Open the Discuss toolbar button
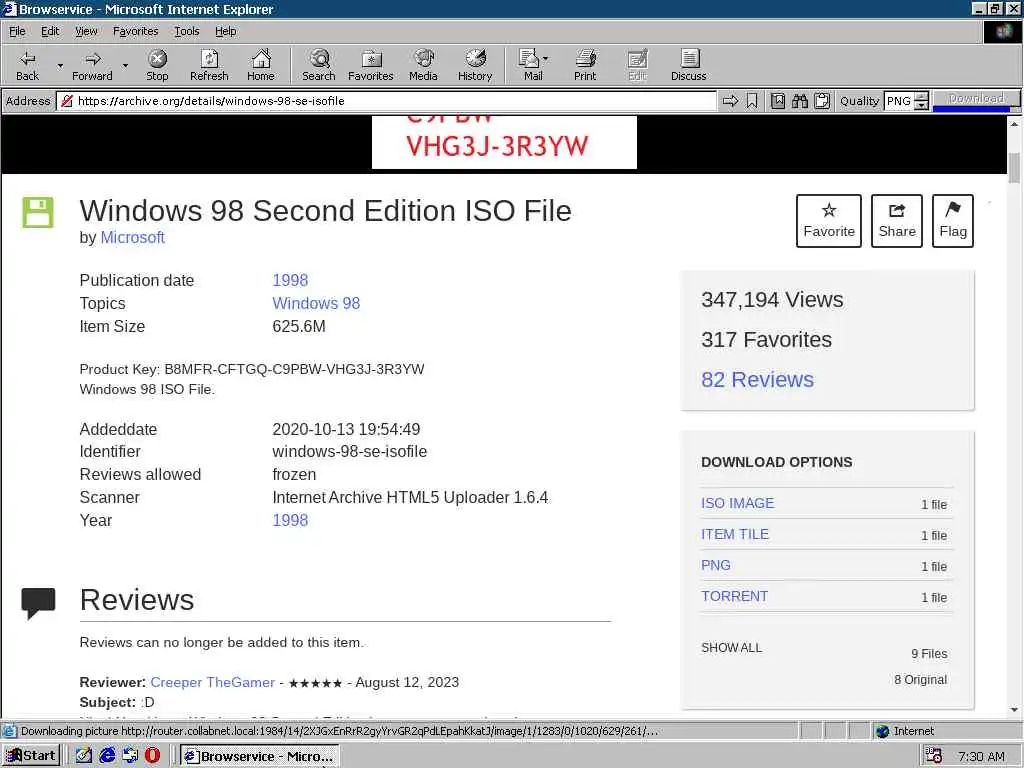 click(x=688, y=65)
